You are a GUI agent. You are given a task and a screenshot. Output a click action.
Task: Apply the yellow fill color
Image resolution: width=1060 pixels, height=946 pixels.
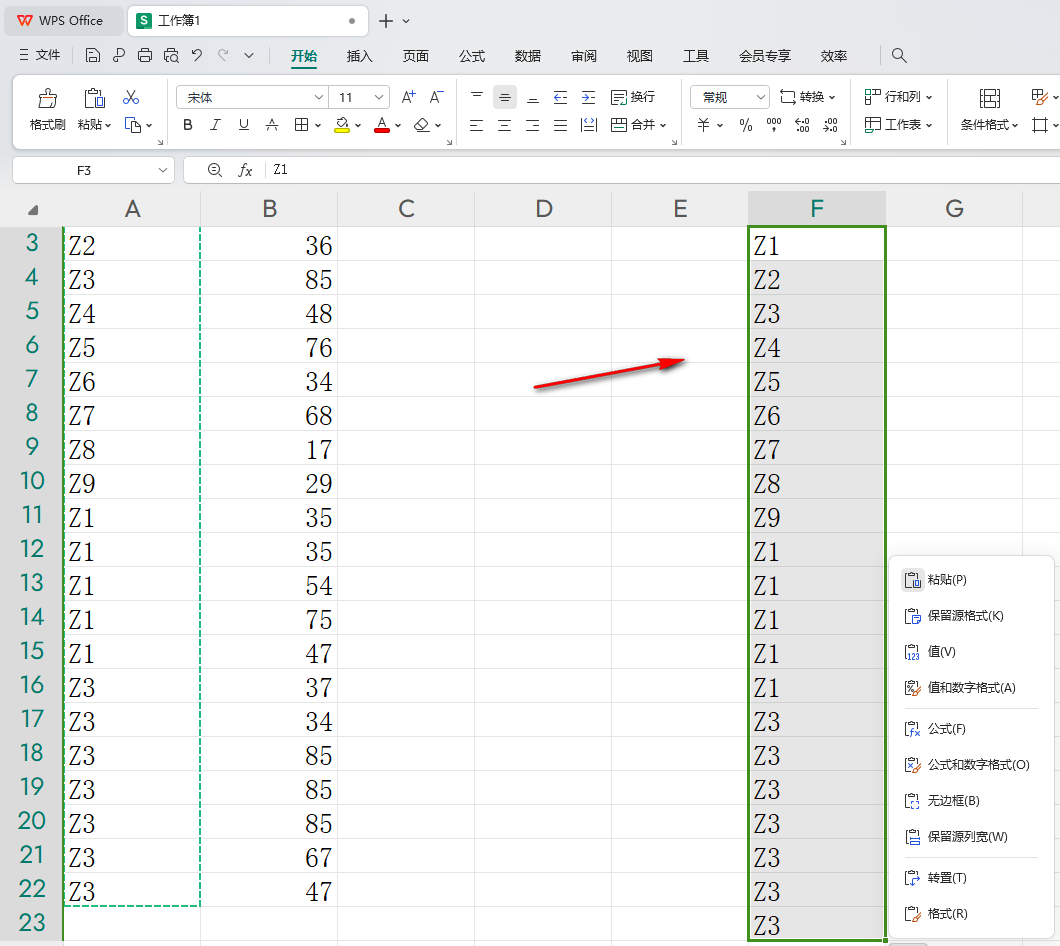(x=342, y=125)
